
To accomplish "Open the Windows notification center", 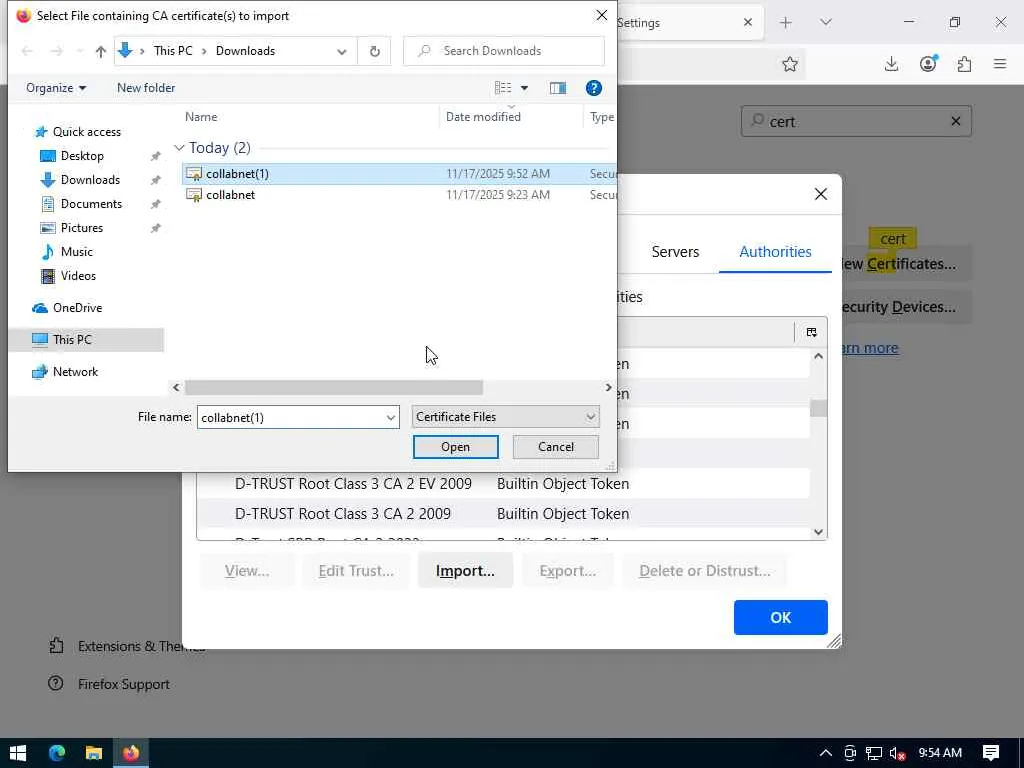I will (x=990, y=753).
